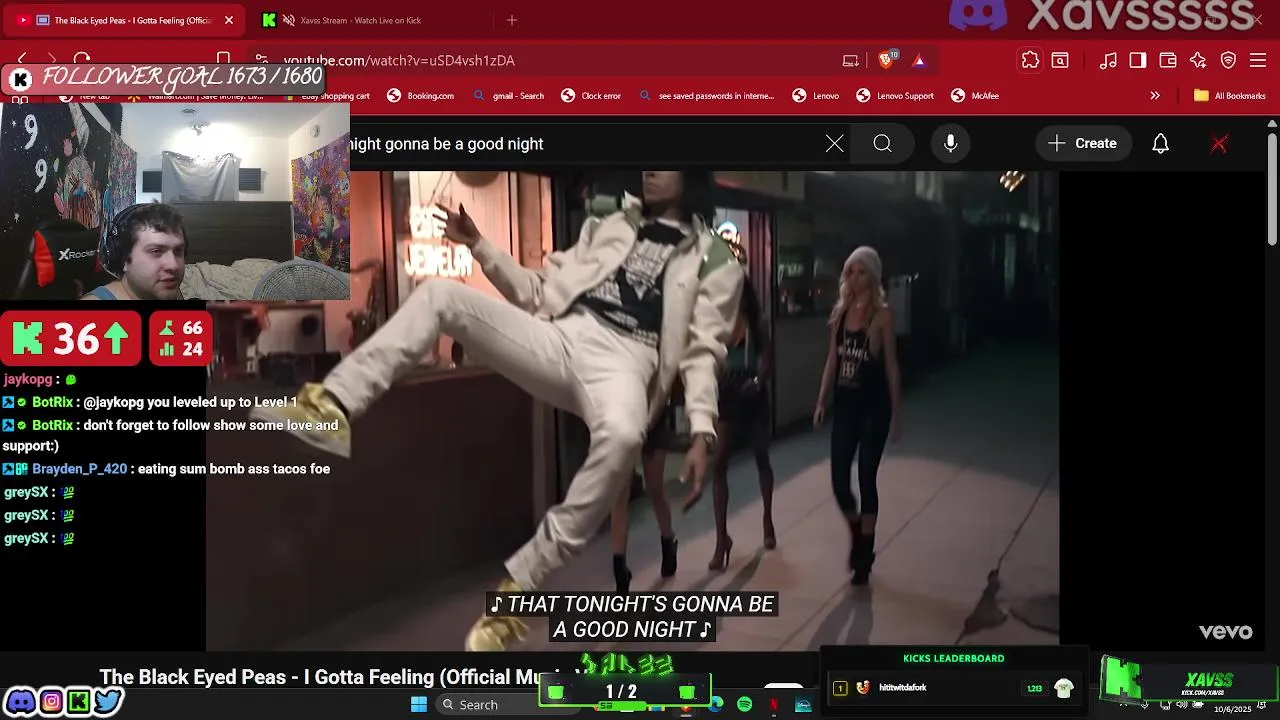Open the Clock error bookmark
This screenshot has height=720, width=1280.
tap(591, 96)
